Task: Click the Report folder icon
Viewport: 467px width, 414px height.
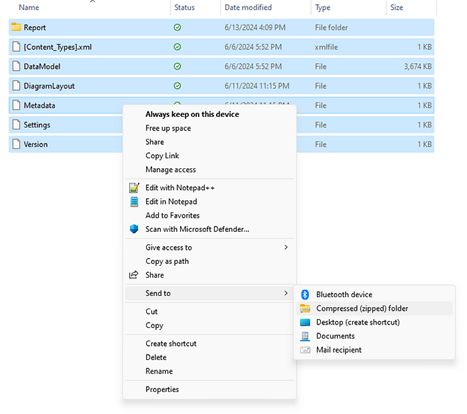Action: 16,27
